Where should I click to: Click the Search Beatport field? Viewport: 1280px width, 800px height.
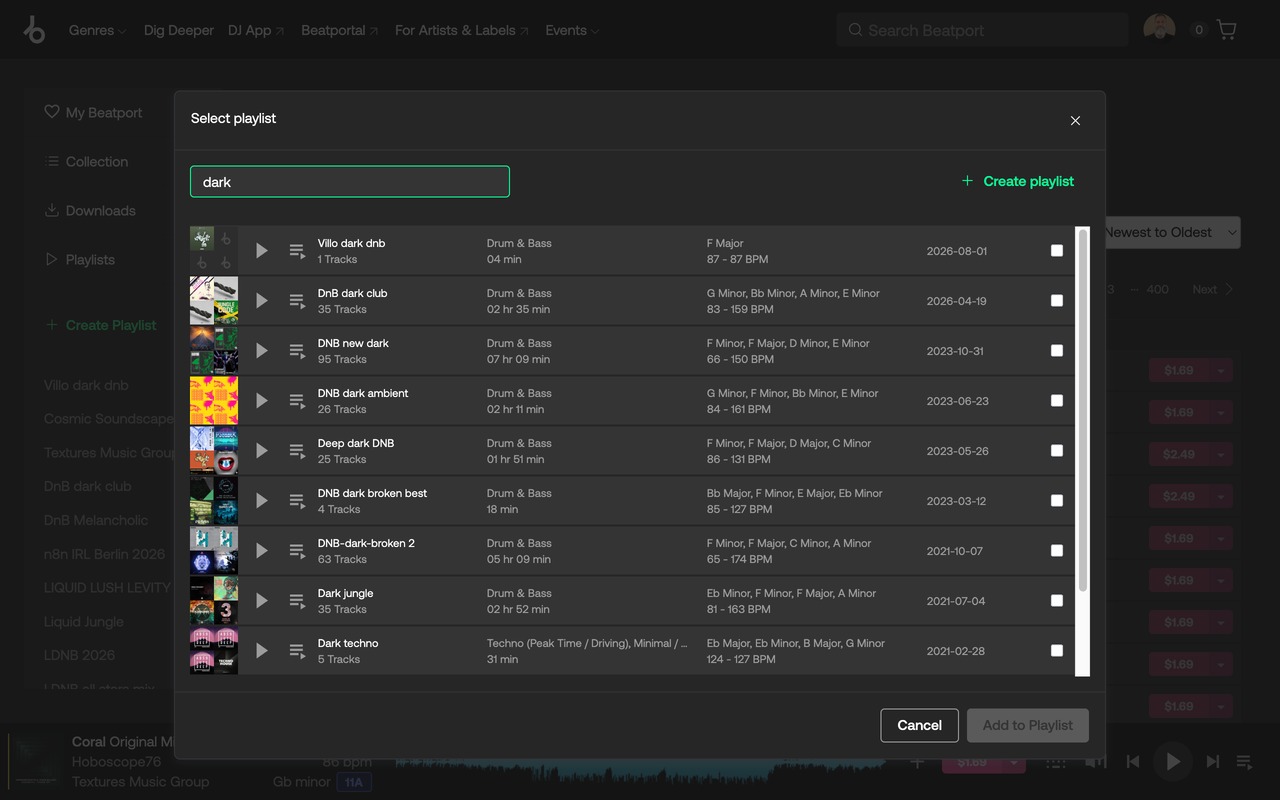(982, 30)
